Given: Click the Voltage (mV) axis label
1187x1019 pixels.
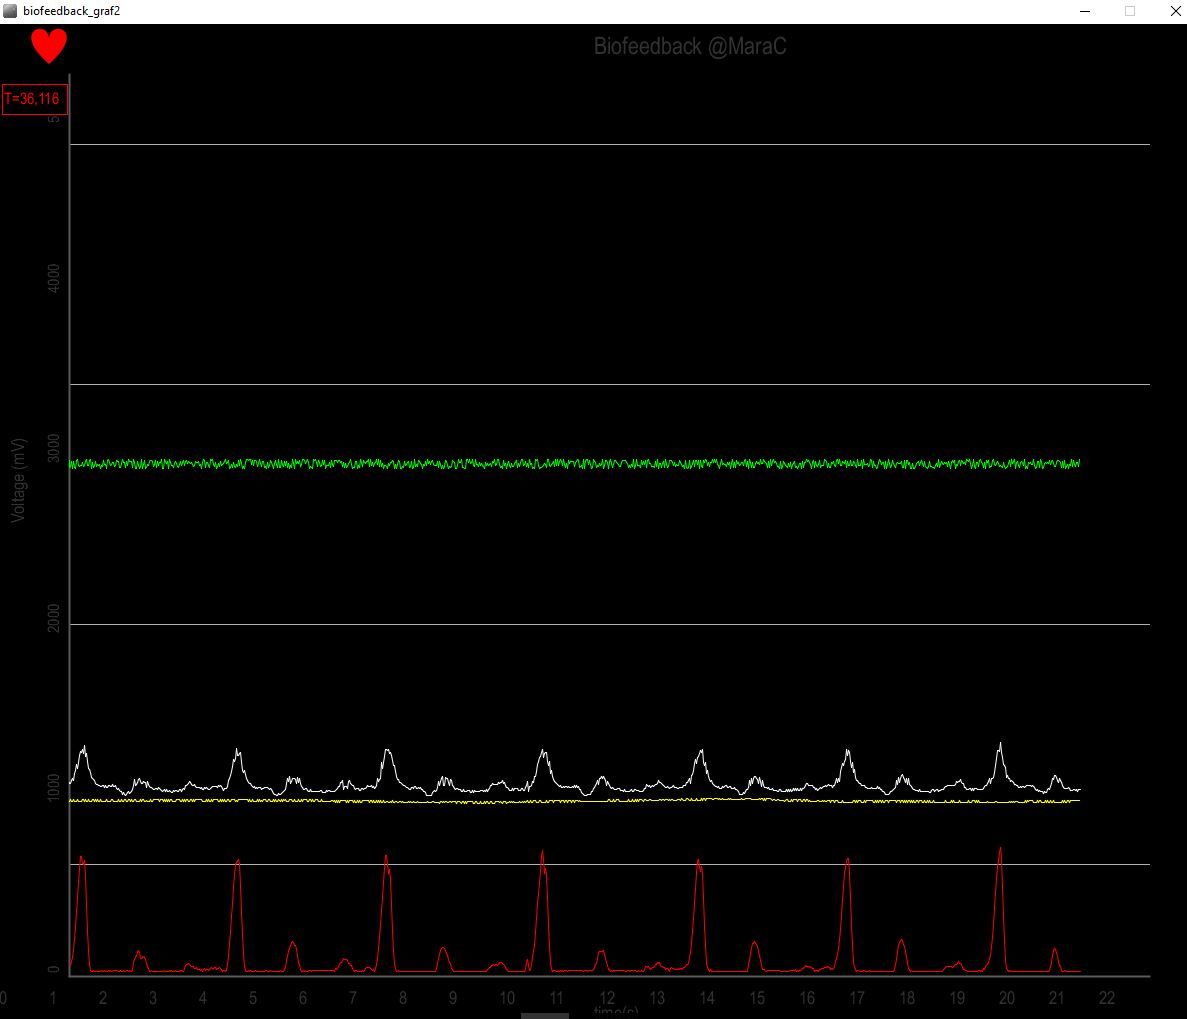Looking at the screenshot, I should (18, 481).
